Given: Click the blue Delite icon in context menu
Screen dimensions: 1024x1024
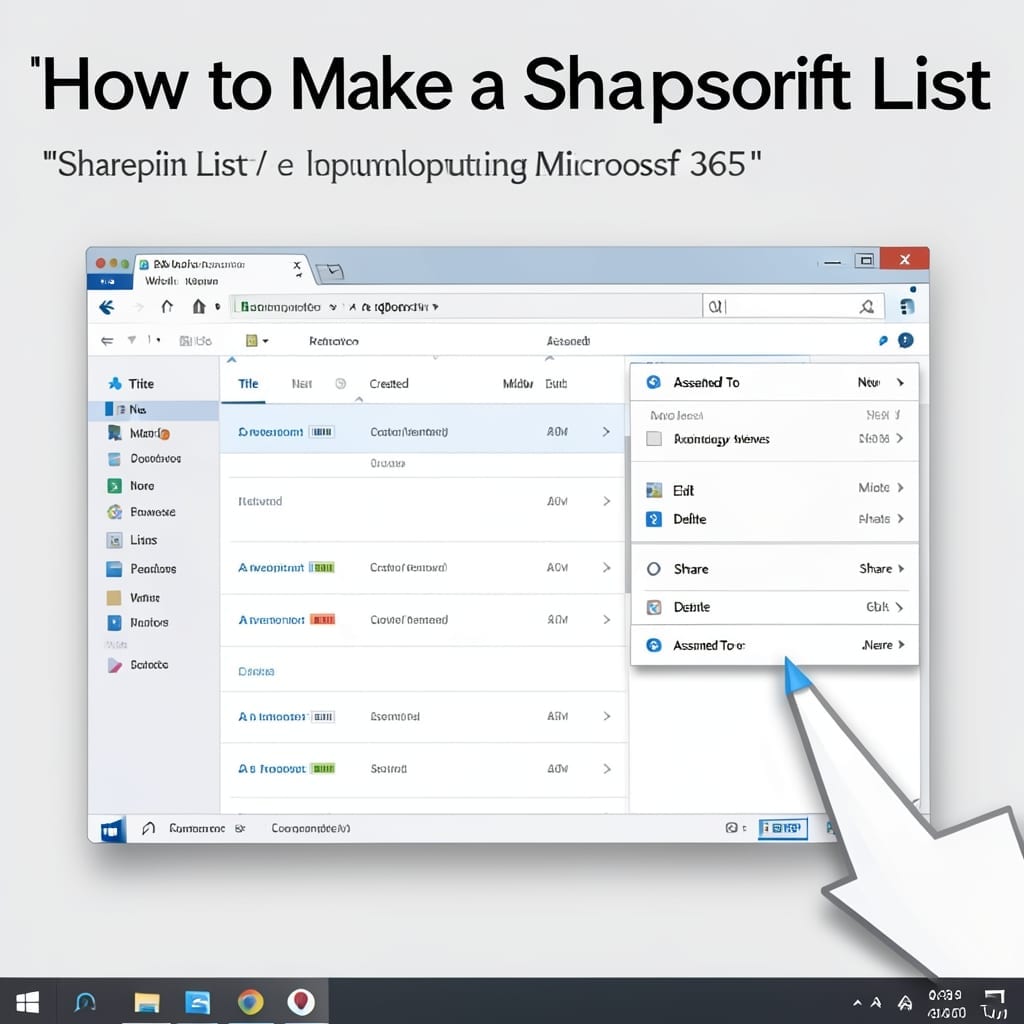Looking at the screenshot, I should [x=654, y=519].
